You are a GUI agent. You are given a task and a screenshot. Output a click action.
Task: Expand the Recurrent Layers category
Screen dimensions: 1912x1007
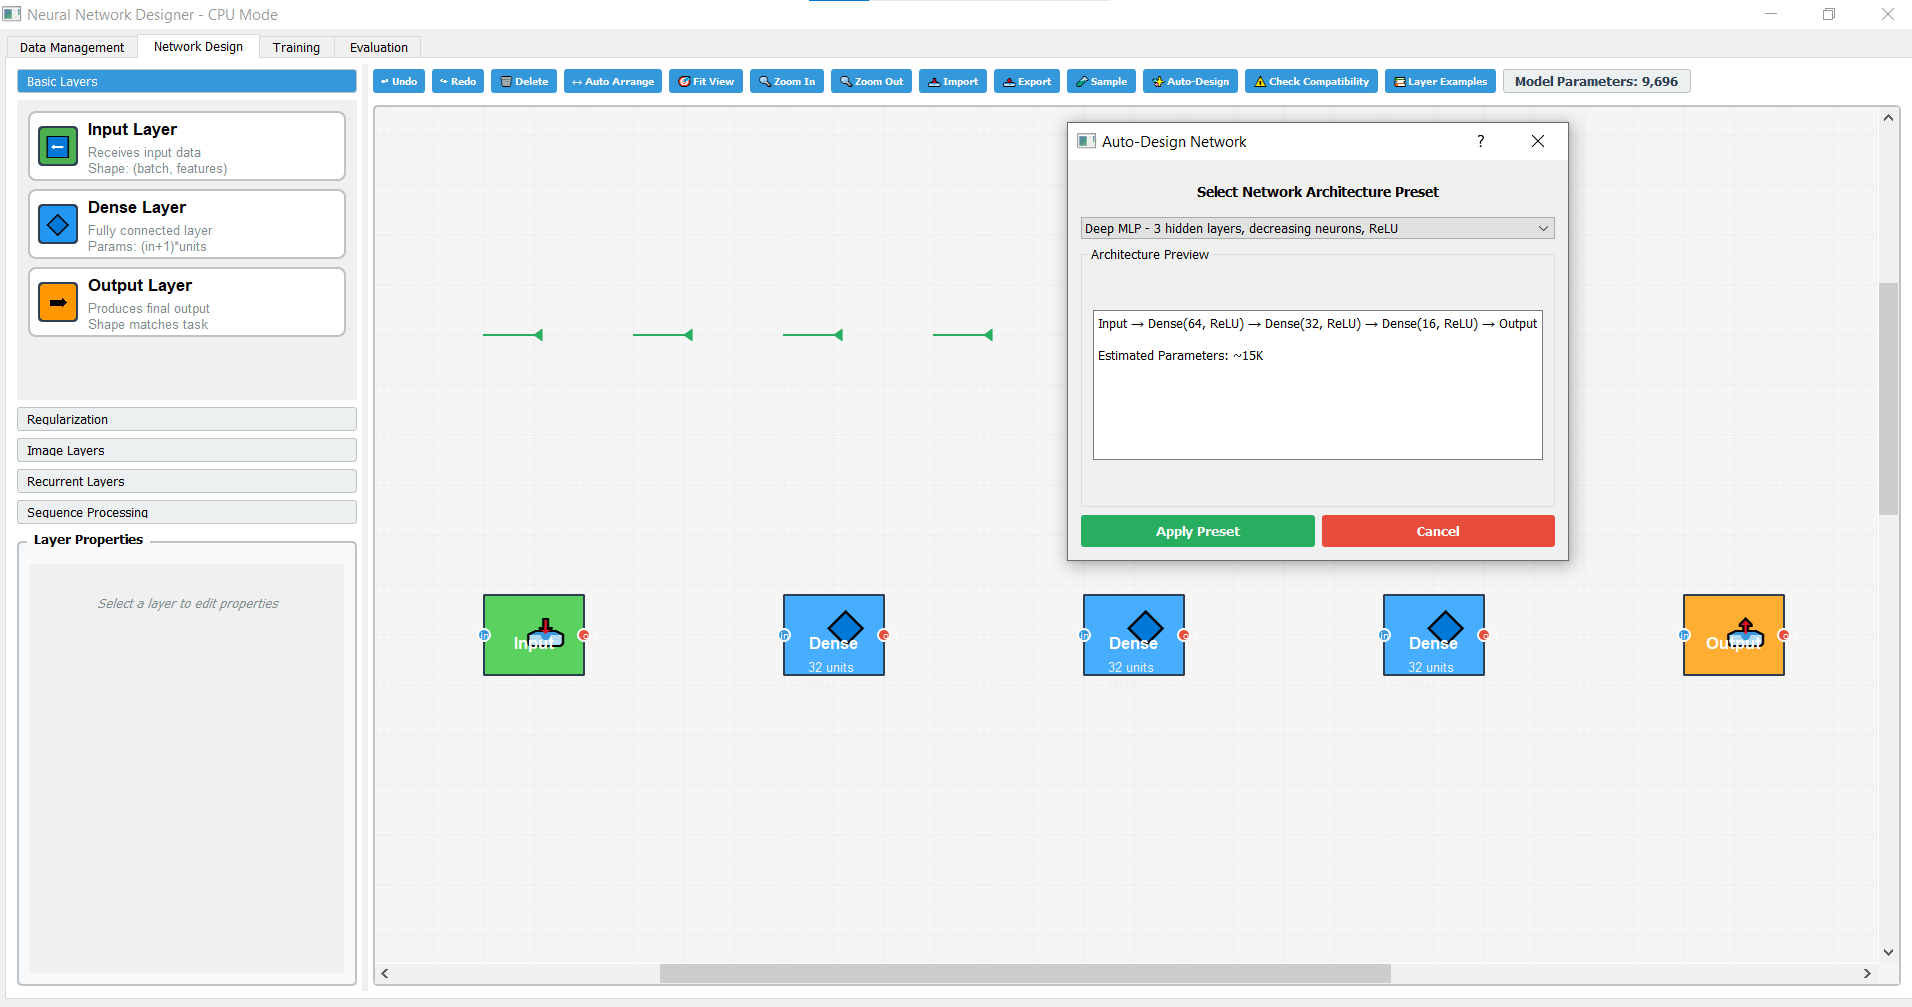(x=187, y=481)
